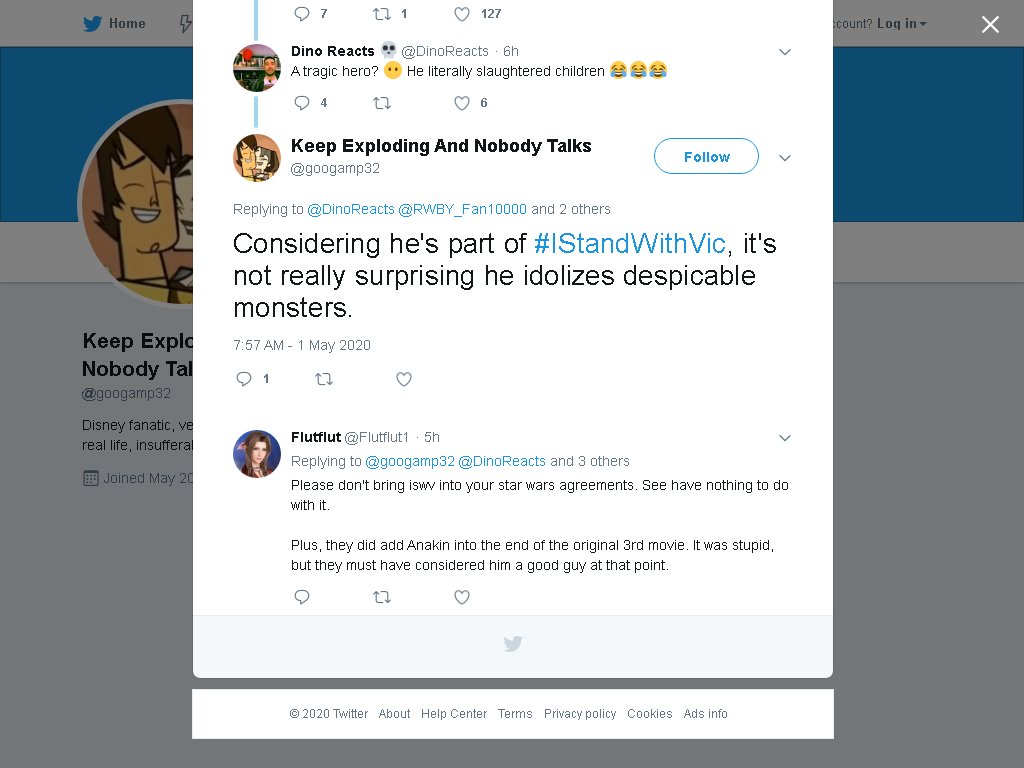Viewport: 1024px width, 768px height.
Task: Follow Keep Exploding And Nobody Talks
Action: click(x=706, y=156)
